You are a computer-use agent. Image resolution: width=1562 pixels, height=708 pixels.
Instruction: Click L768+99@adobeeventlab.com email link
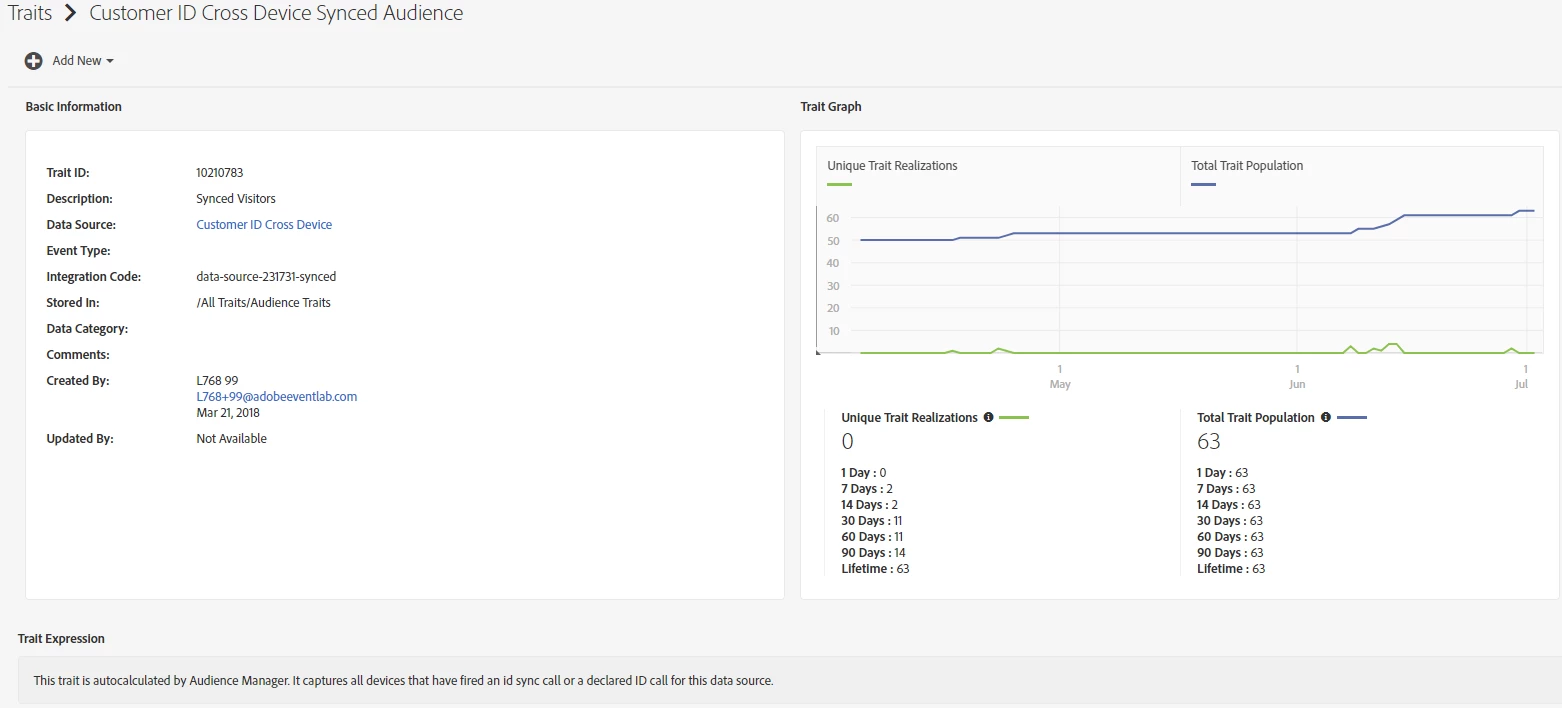pyautogui.click(x=277, y=397)
